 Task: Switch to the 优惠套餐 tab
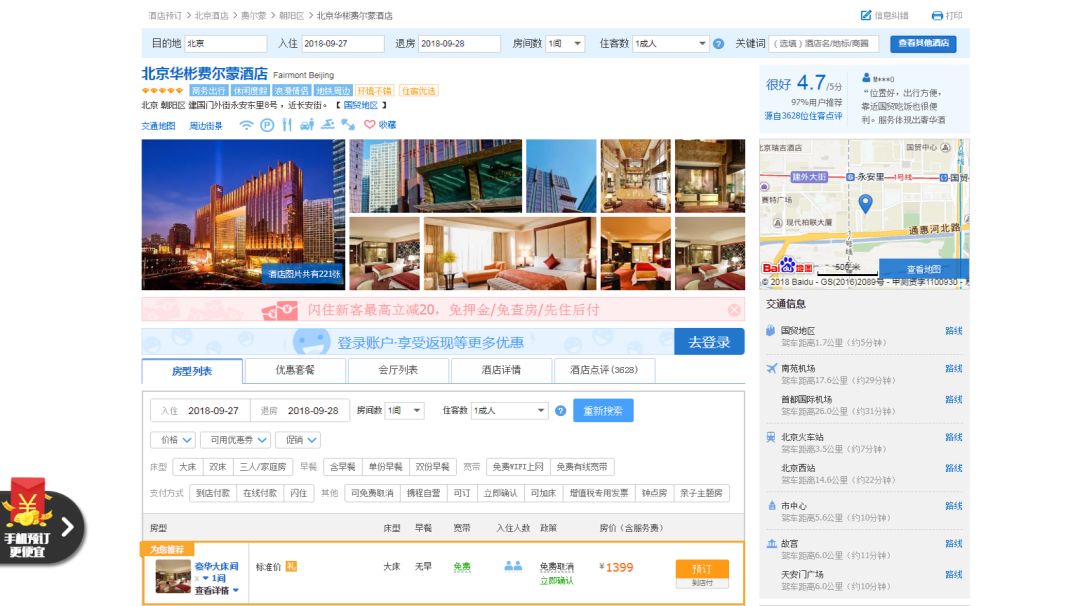pyautogui.click(x=295, y=370)
